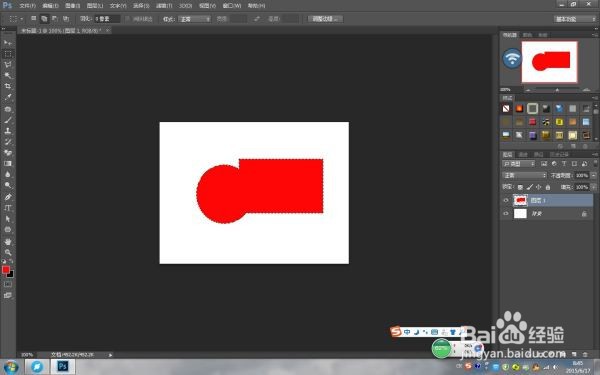Screen dimensions: 600x375
Task: Open the 文件 (File) menu
Action: [28, 6]
